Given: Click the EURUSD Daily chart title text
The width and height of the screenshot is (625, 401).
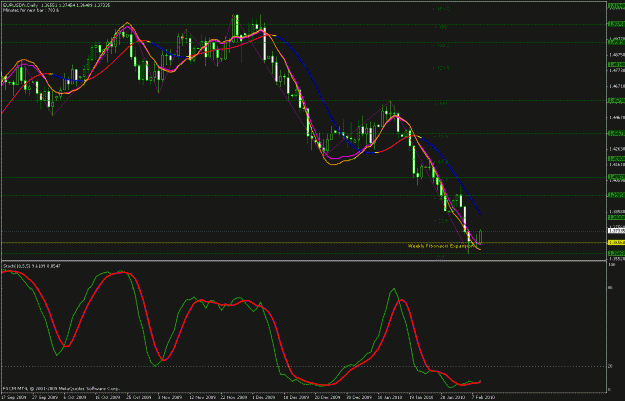Looking at the screenshot, I should pos(56,6).
